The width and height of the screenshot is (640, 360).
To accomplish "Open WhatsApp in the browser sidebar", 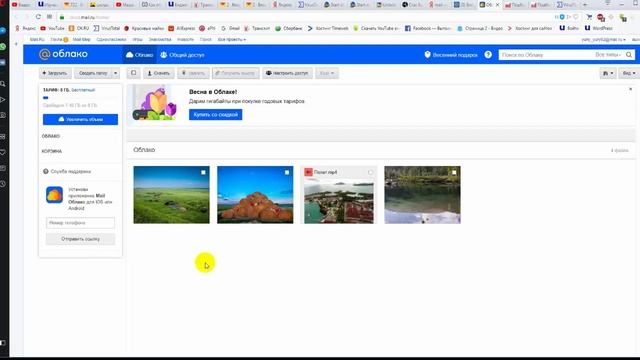I will (x=3, y=47).
